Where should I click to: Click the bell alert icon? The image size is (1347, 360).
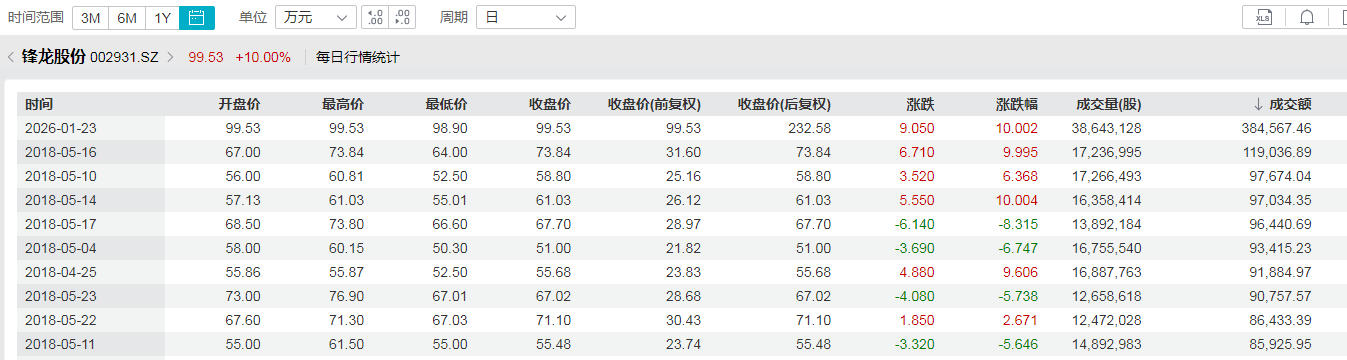pos(1306,17)
